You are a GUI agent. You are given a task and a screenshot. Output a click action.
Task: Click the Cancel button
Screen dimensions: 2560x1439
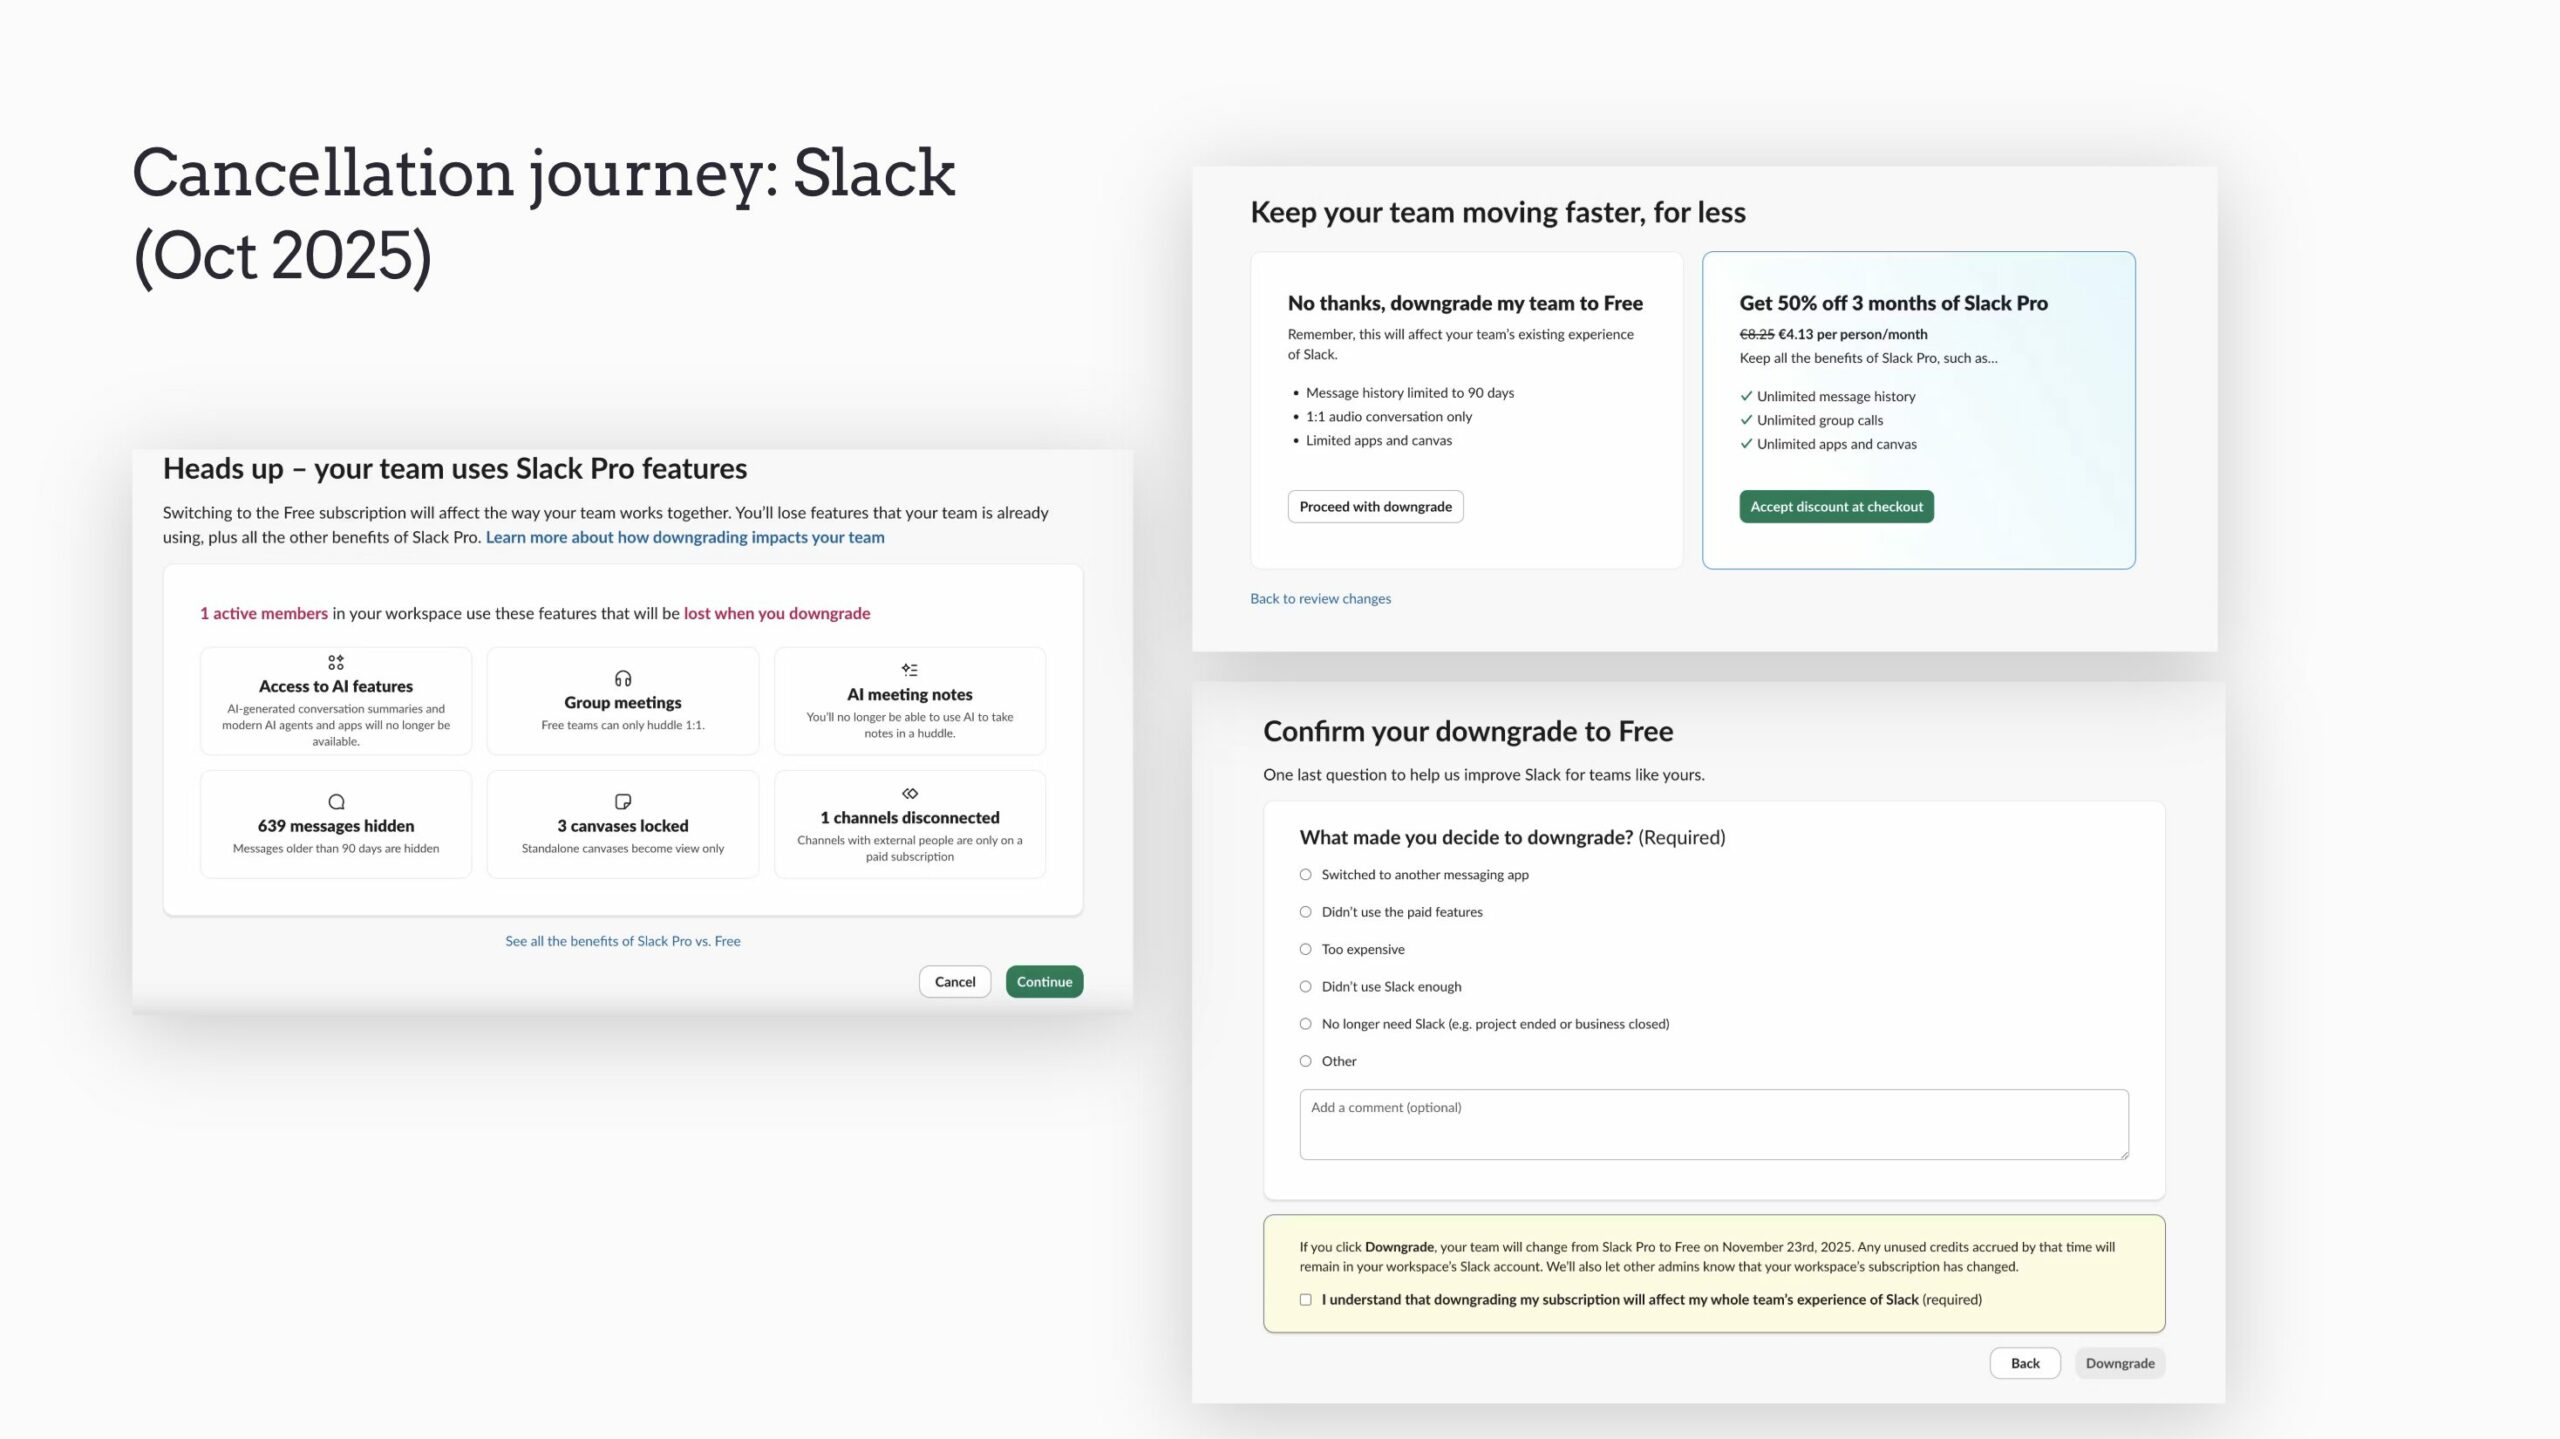click(x=954, y=981)
